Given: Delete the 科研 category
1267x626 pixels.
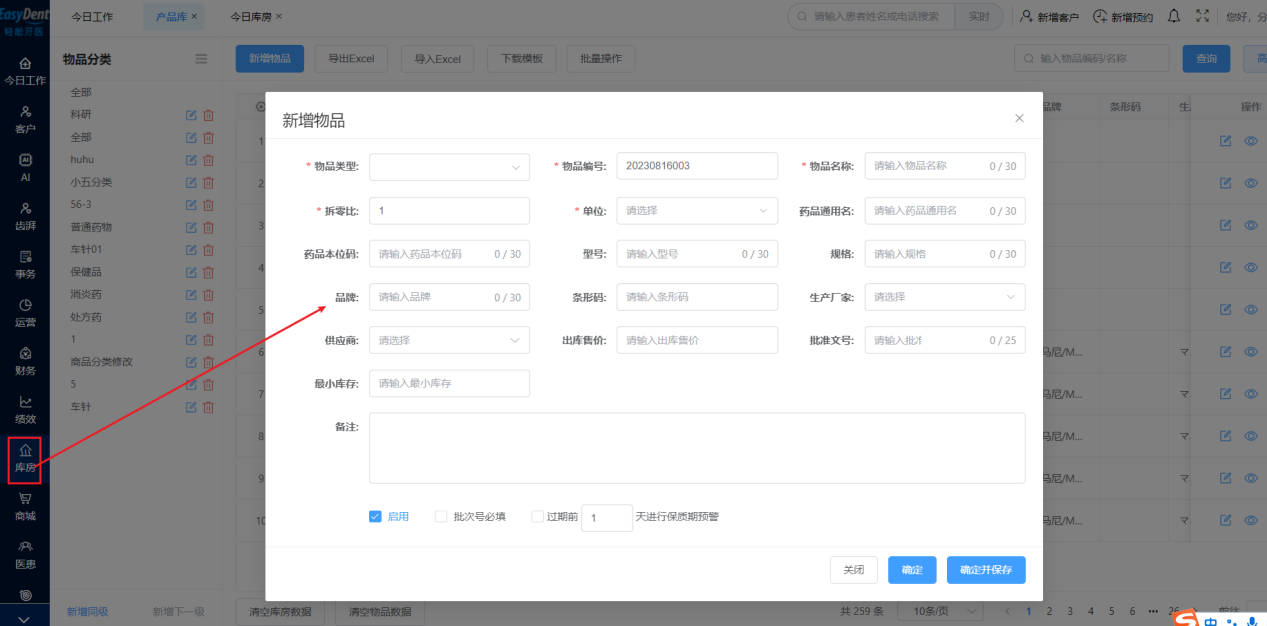Looking at the screenshot, I should (x=208, y=115).
